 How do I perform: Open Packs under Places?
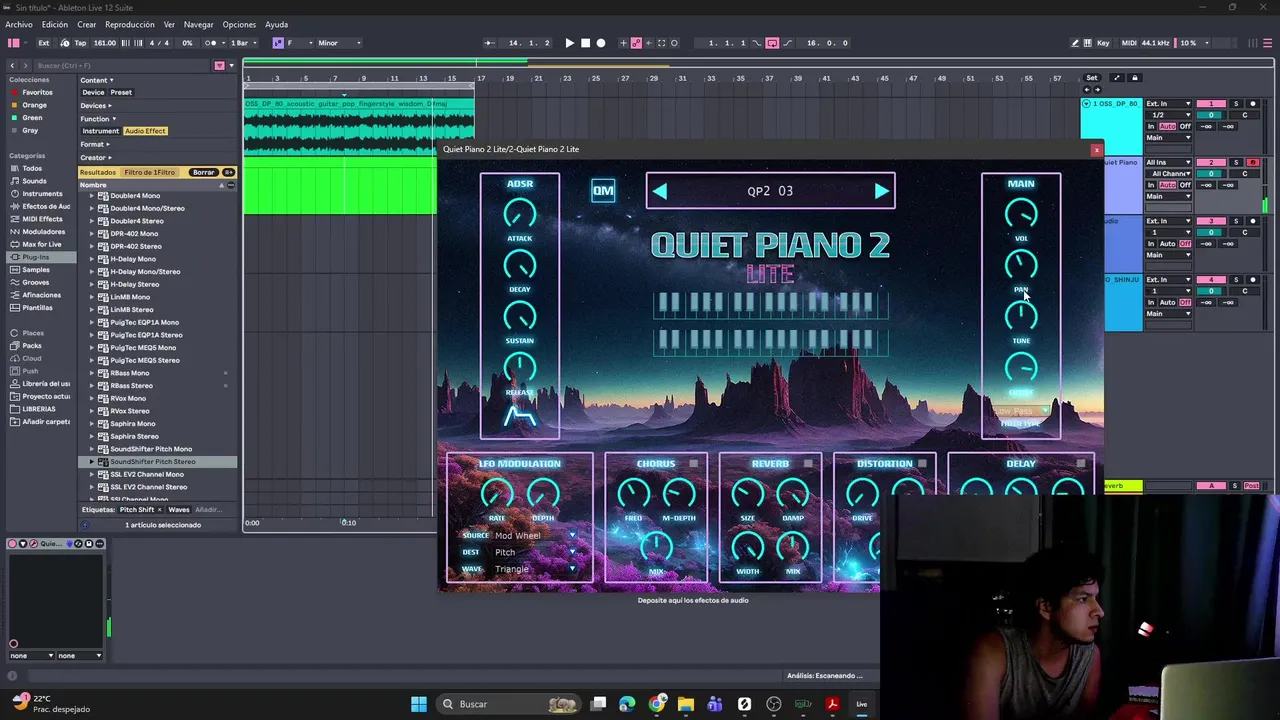tap(32, 346)
